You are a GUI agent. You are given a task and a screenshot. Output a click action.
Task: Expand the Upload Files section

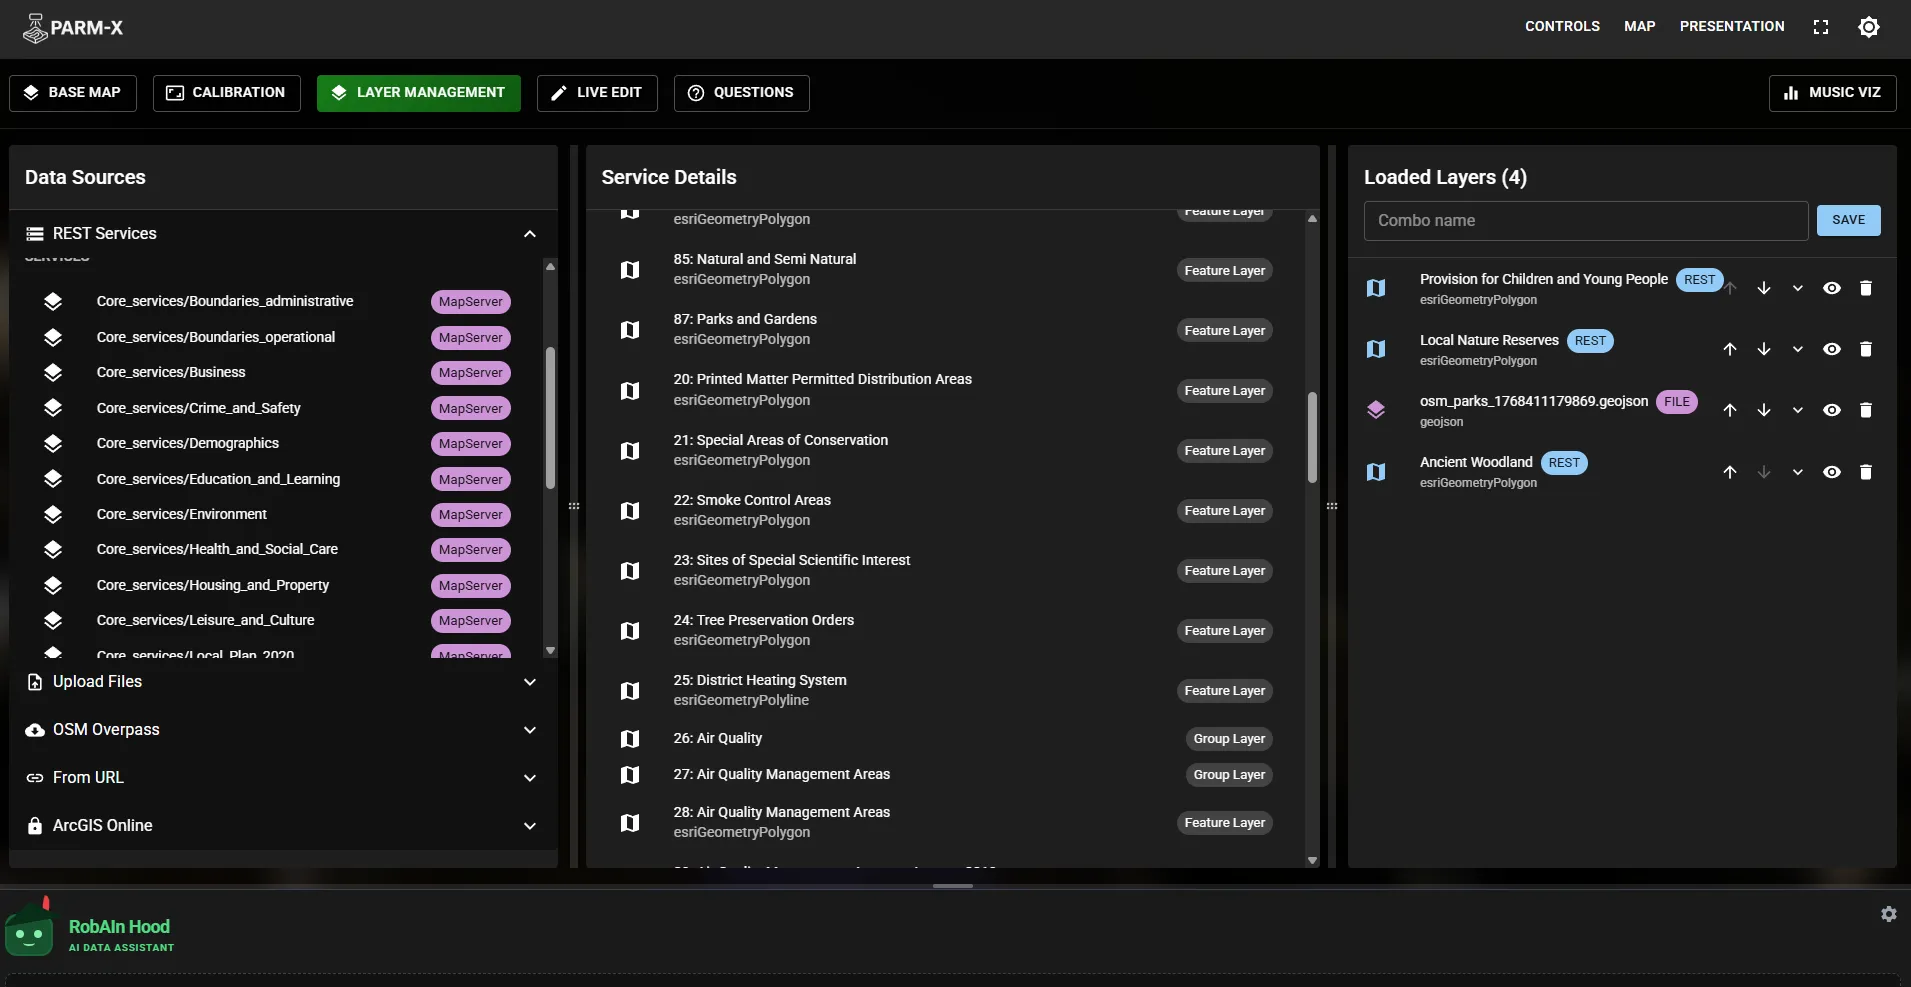tap(283, 682)
